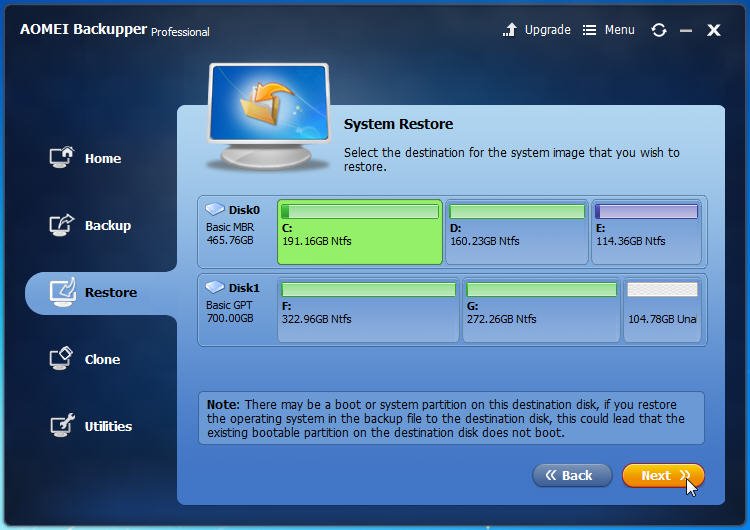Screen dimensions: 750x530
Task: Click the Disk1 label text
Action: click(244, 288)
